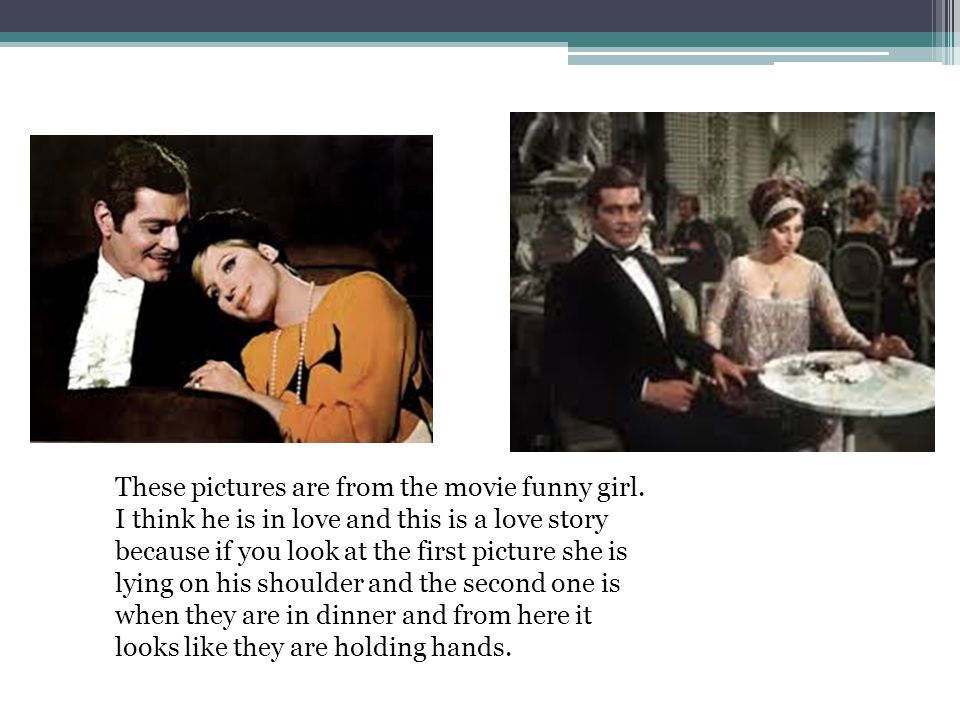Click the pearl necklace in the left photo
960x720 pixels.
(x=299, y=343)
